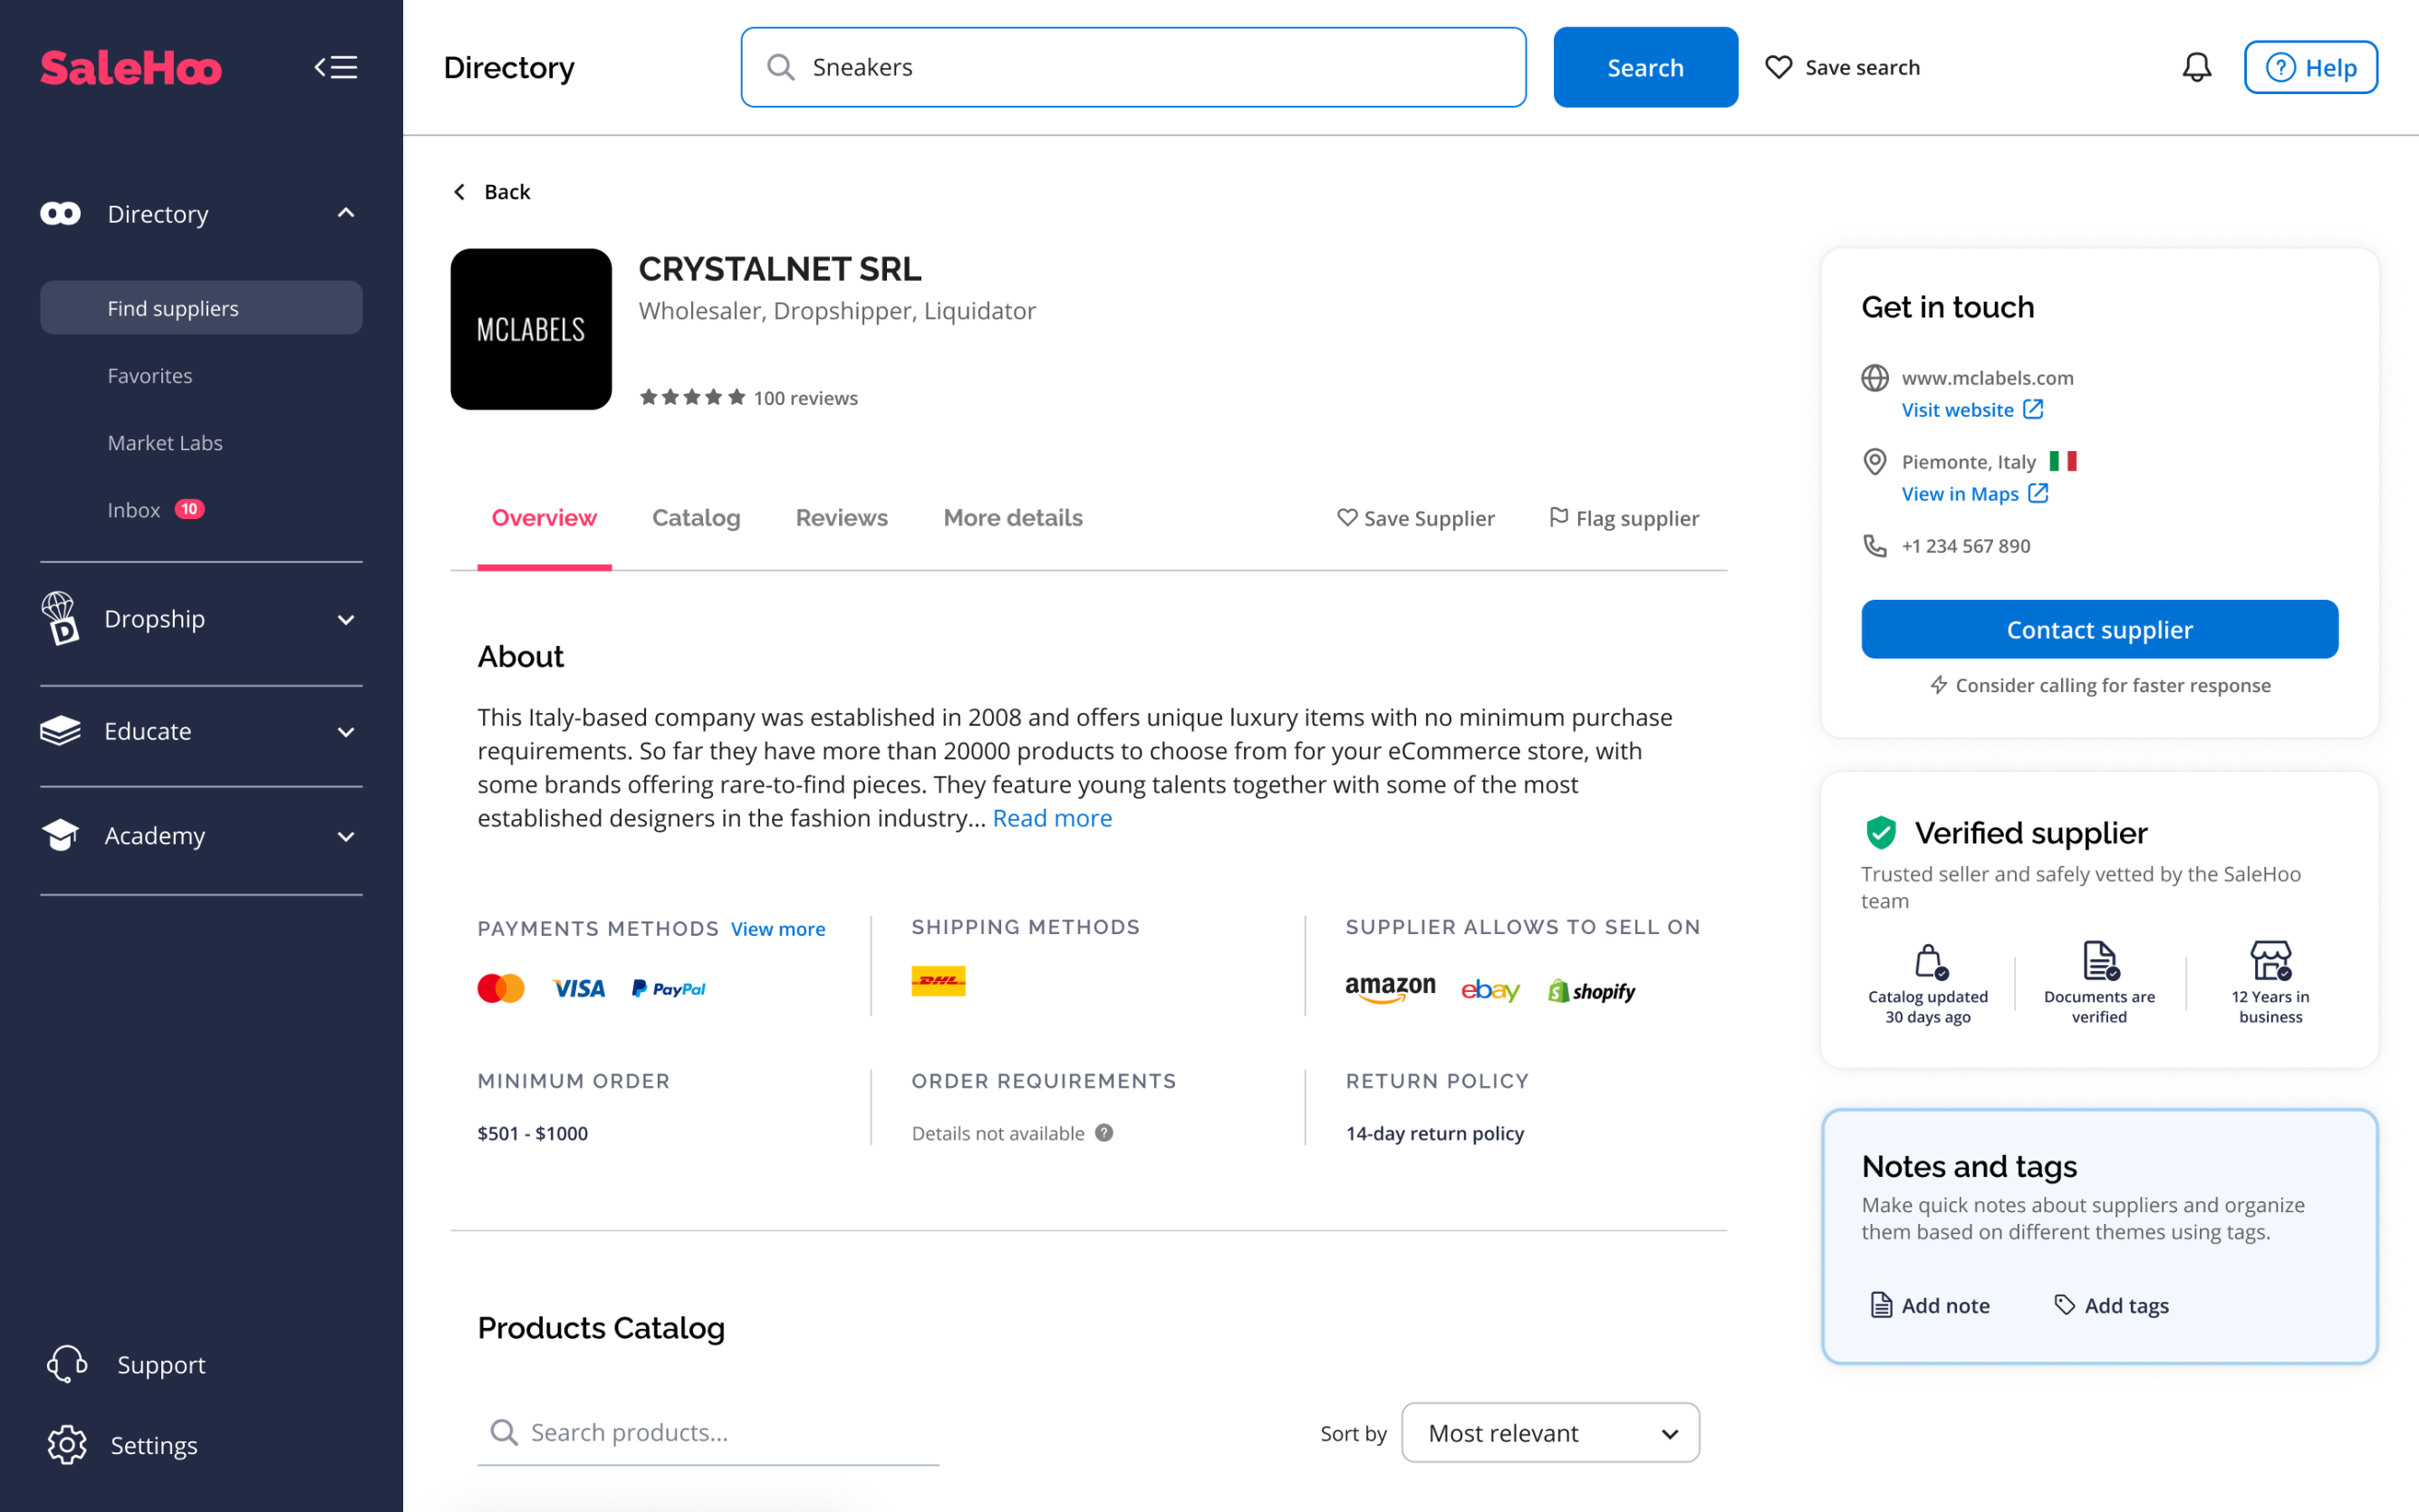Image resolution: width=2419 pixels, height=1512 pixels.
Task: Click Visit website link
Action: click(1971, 409)
